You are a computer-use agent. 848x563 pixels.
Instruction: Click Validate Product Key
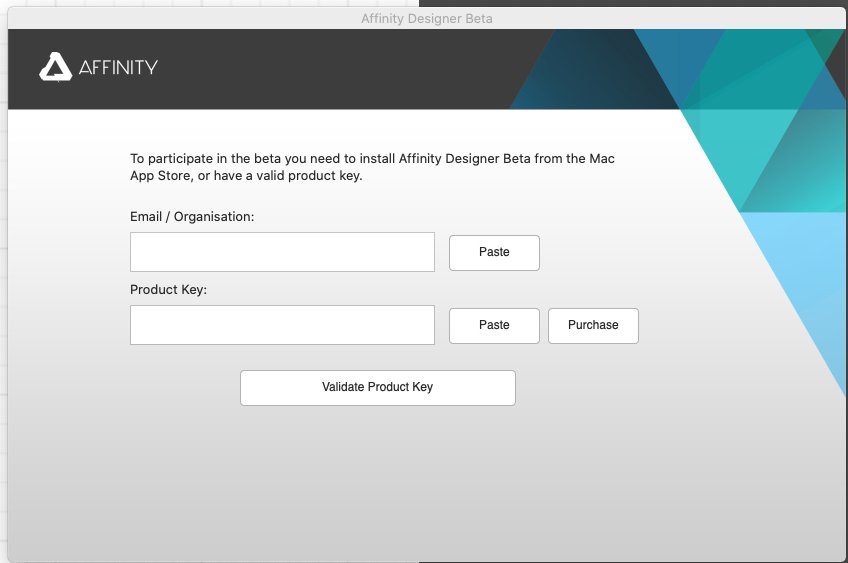(377, 388)
